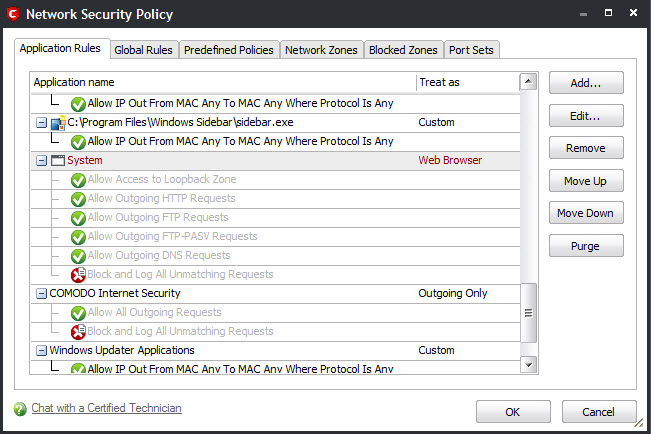Screen dimensions: 651x434
Task: Click allow icon beside Allow Outgoing FTP-PASV Requests
Action: point(78,237)
